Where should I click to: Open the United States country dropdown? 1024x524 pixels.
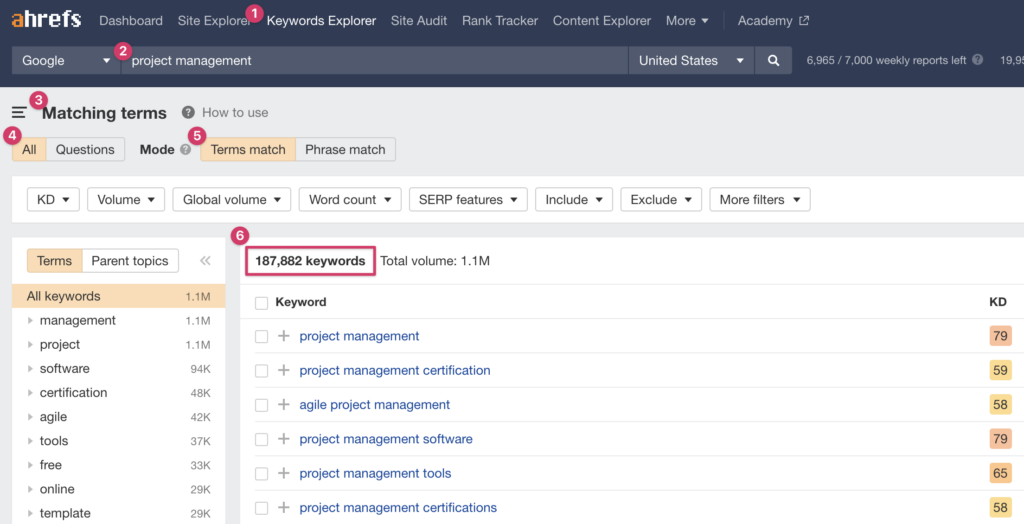pos(691,60)
